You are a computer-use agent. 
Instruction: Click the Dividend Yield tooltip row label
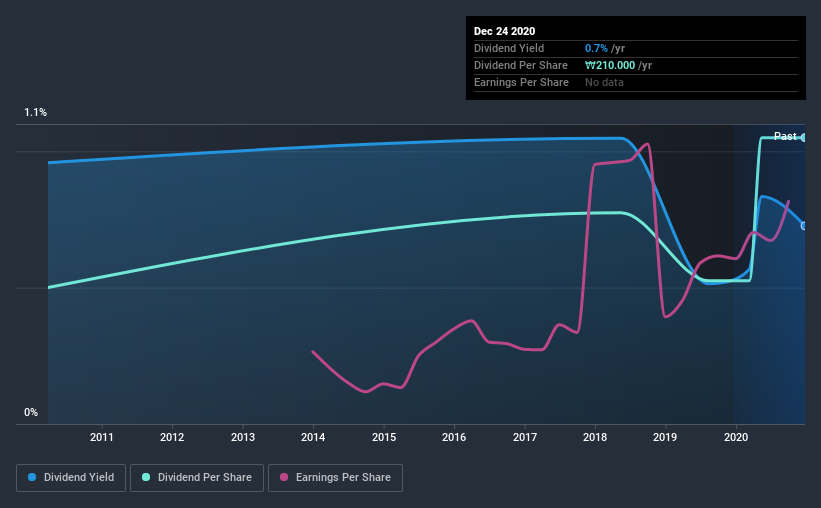[509, 48]
